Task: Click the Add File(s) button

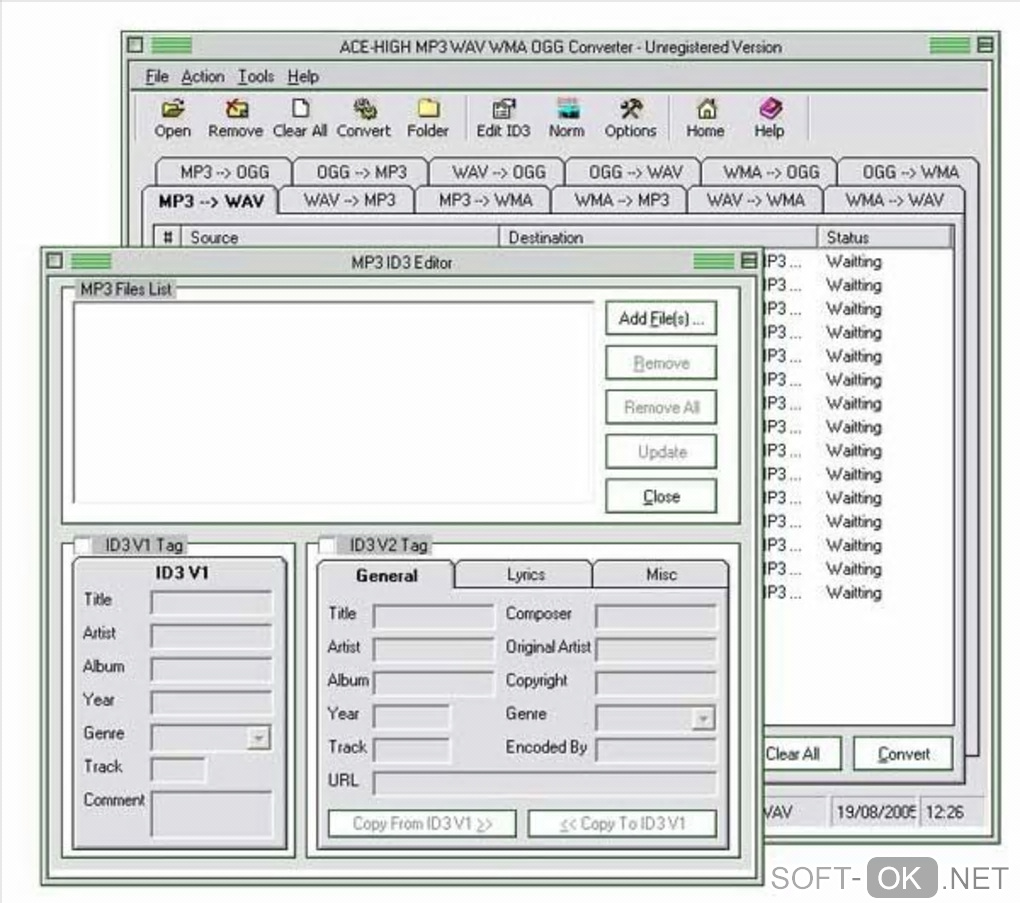Action: 661,318
